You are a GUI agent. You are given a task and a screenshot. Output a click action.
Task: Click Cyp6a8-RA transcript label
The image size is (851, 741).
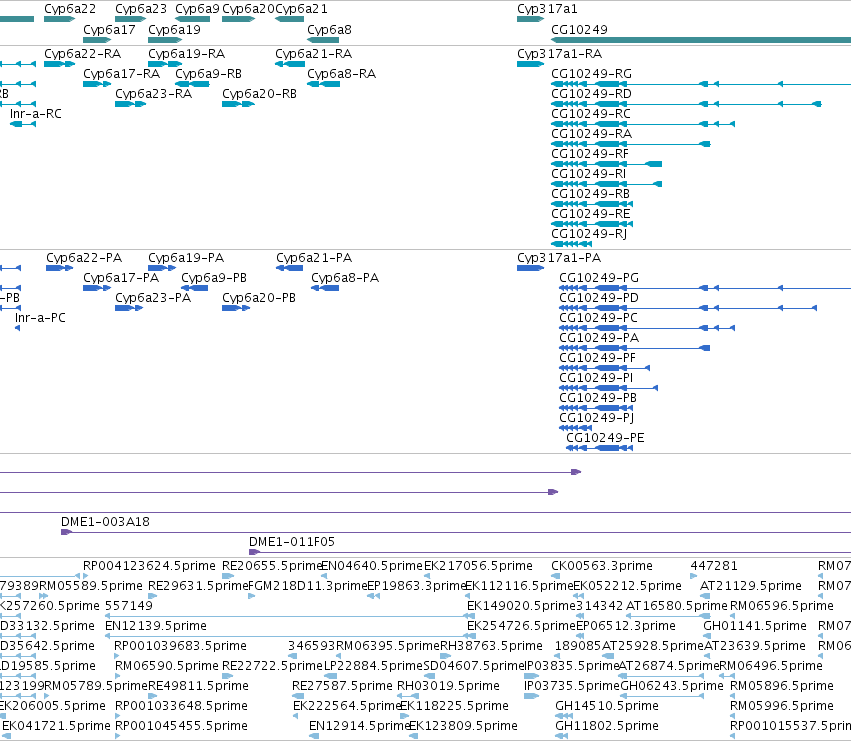tap(341, 74)
